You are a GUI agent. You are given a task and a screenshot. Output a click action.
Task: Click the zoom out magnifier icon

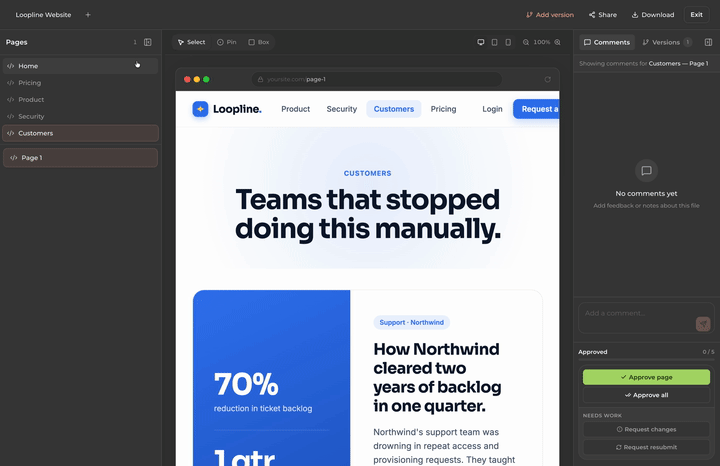526,42
